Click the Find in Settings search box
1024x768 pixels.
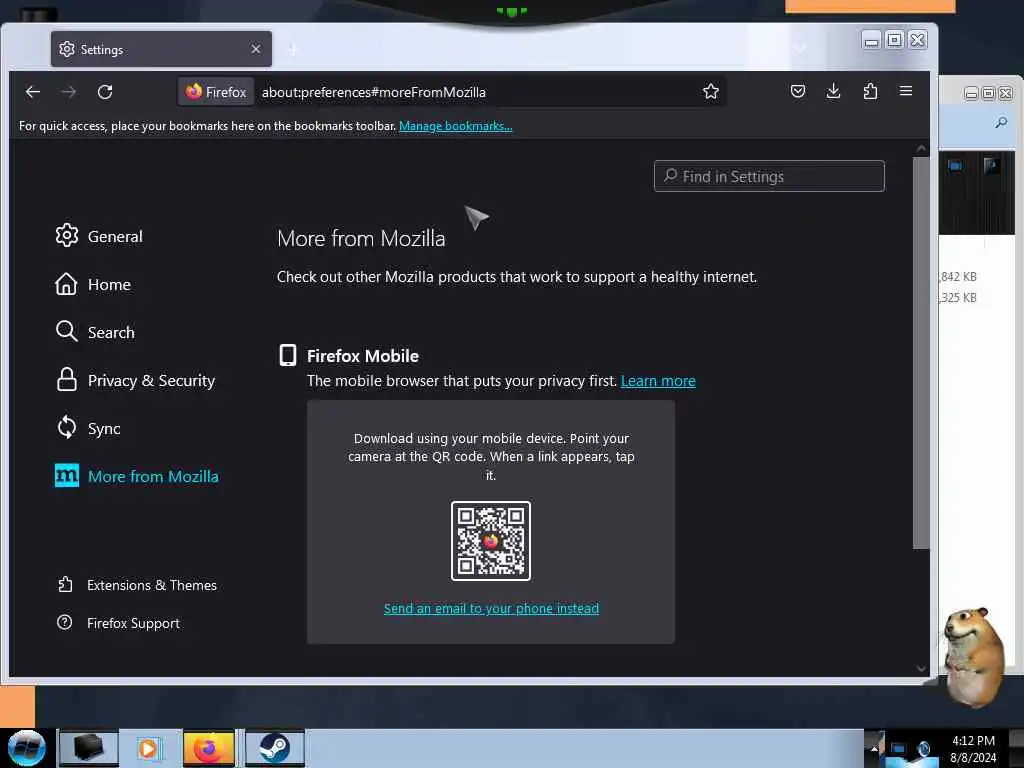pos(769,176)
